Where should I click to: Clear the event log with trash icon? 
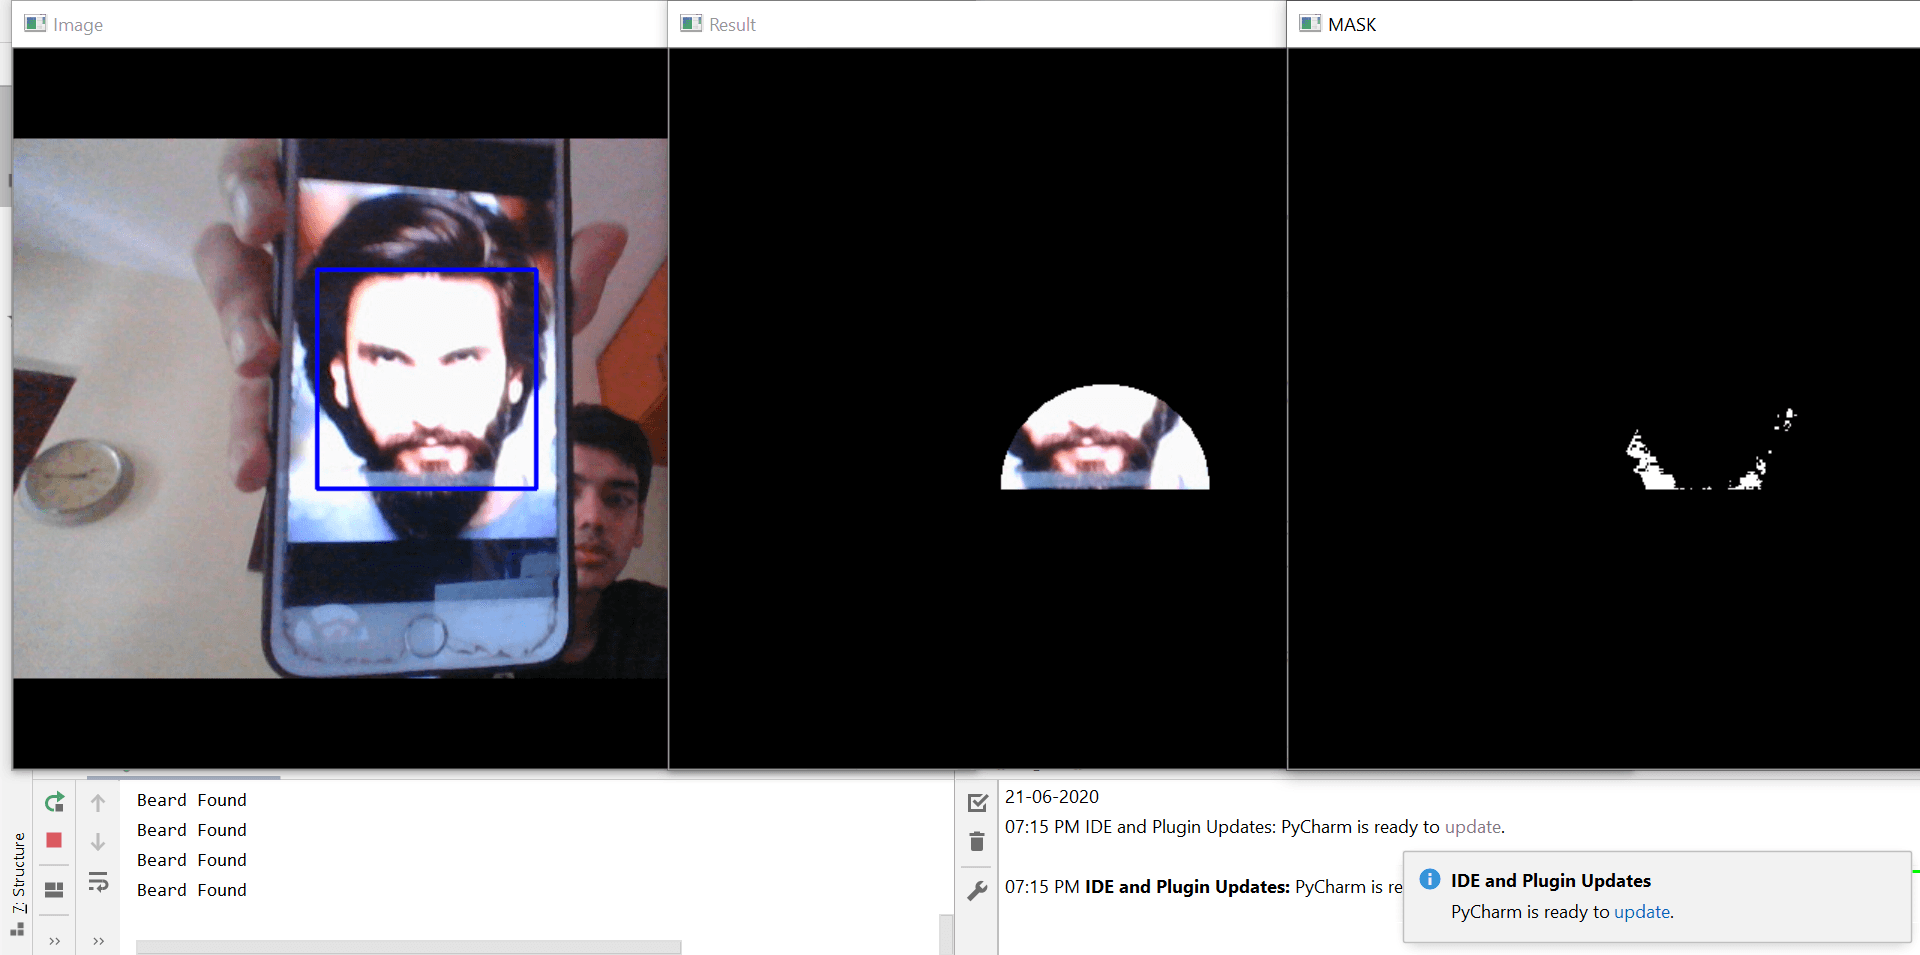(977, 842)
